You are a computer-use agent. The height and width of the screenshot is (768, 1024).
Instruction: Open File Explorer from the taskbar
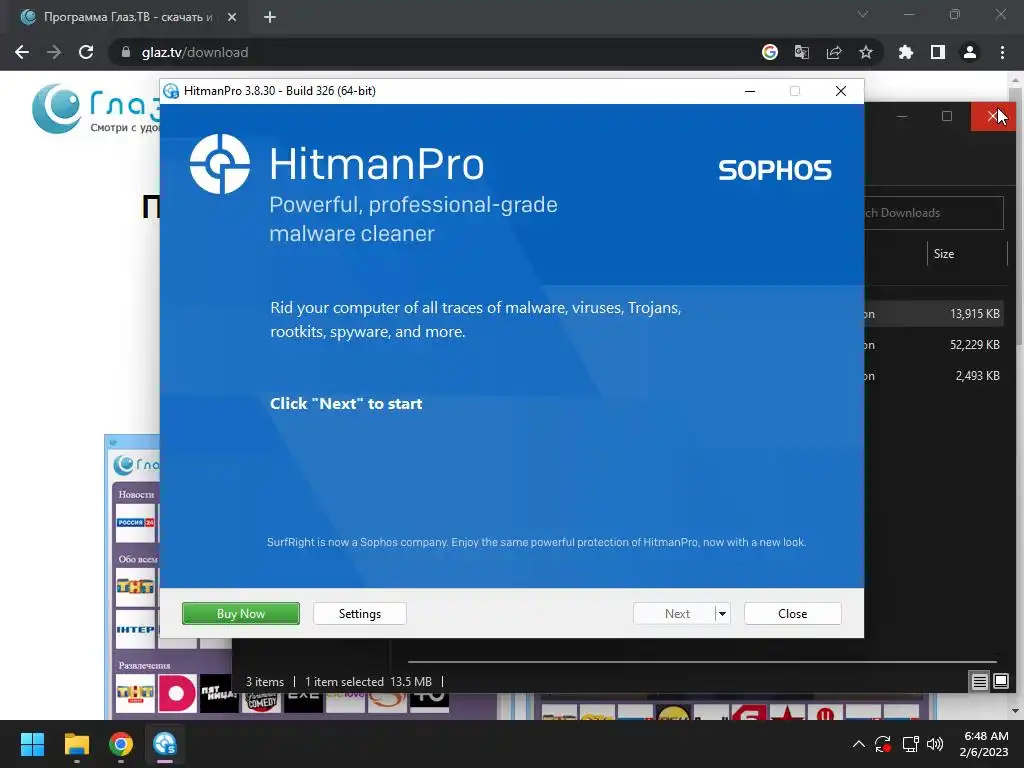click(76, 744)
